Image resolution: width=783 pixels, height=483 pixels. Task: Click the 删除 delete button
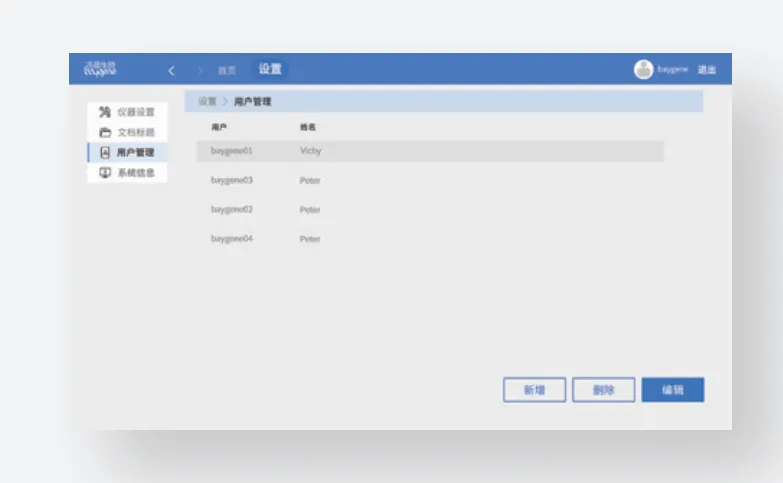tap(604, 390)
